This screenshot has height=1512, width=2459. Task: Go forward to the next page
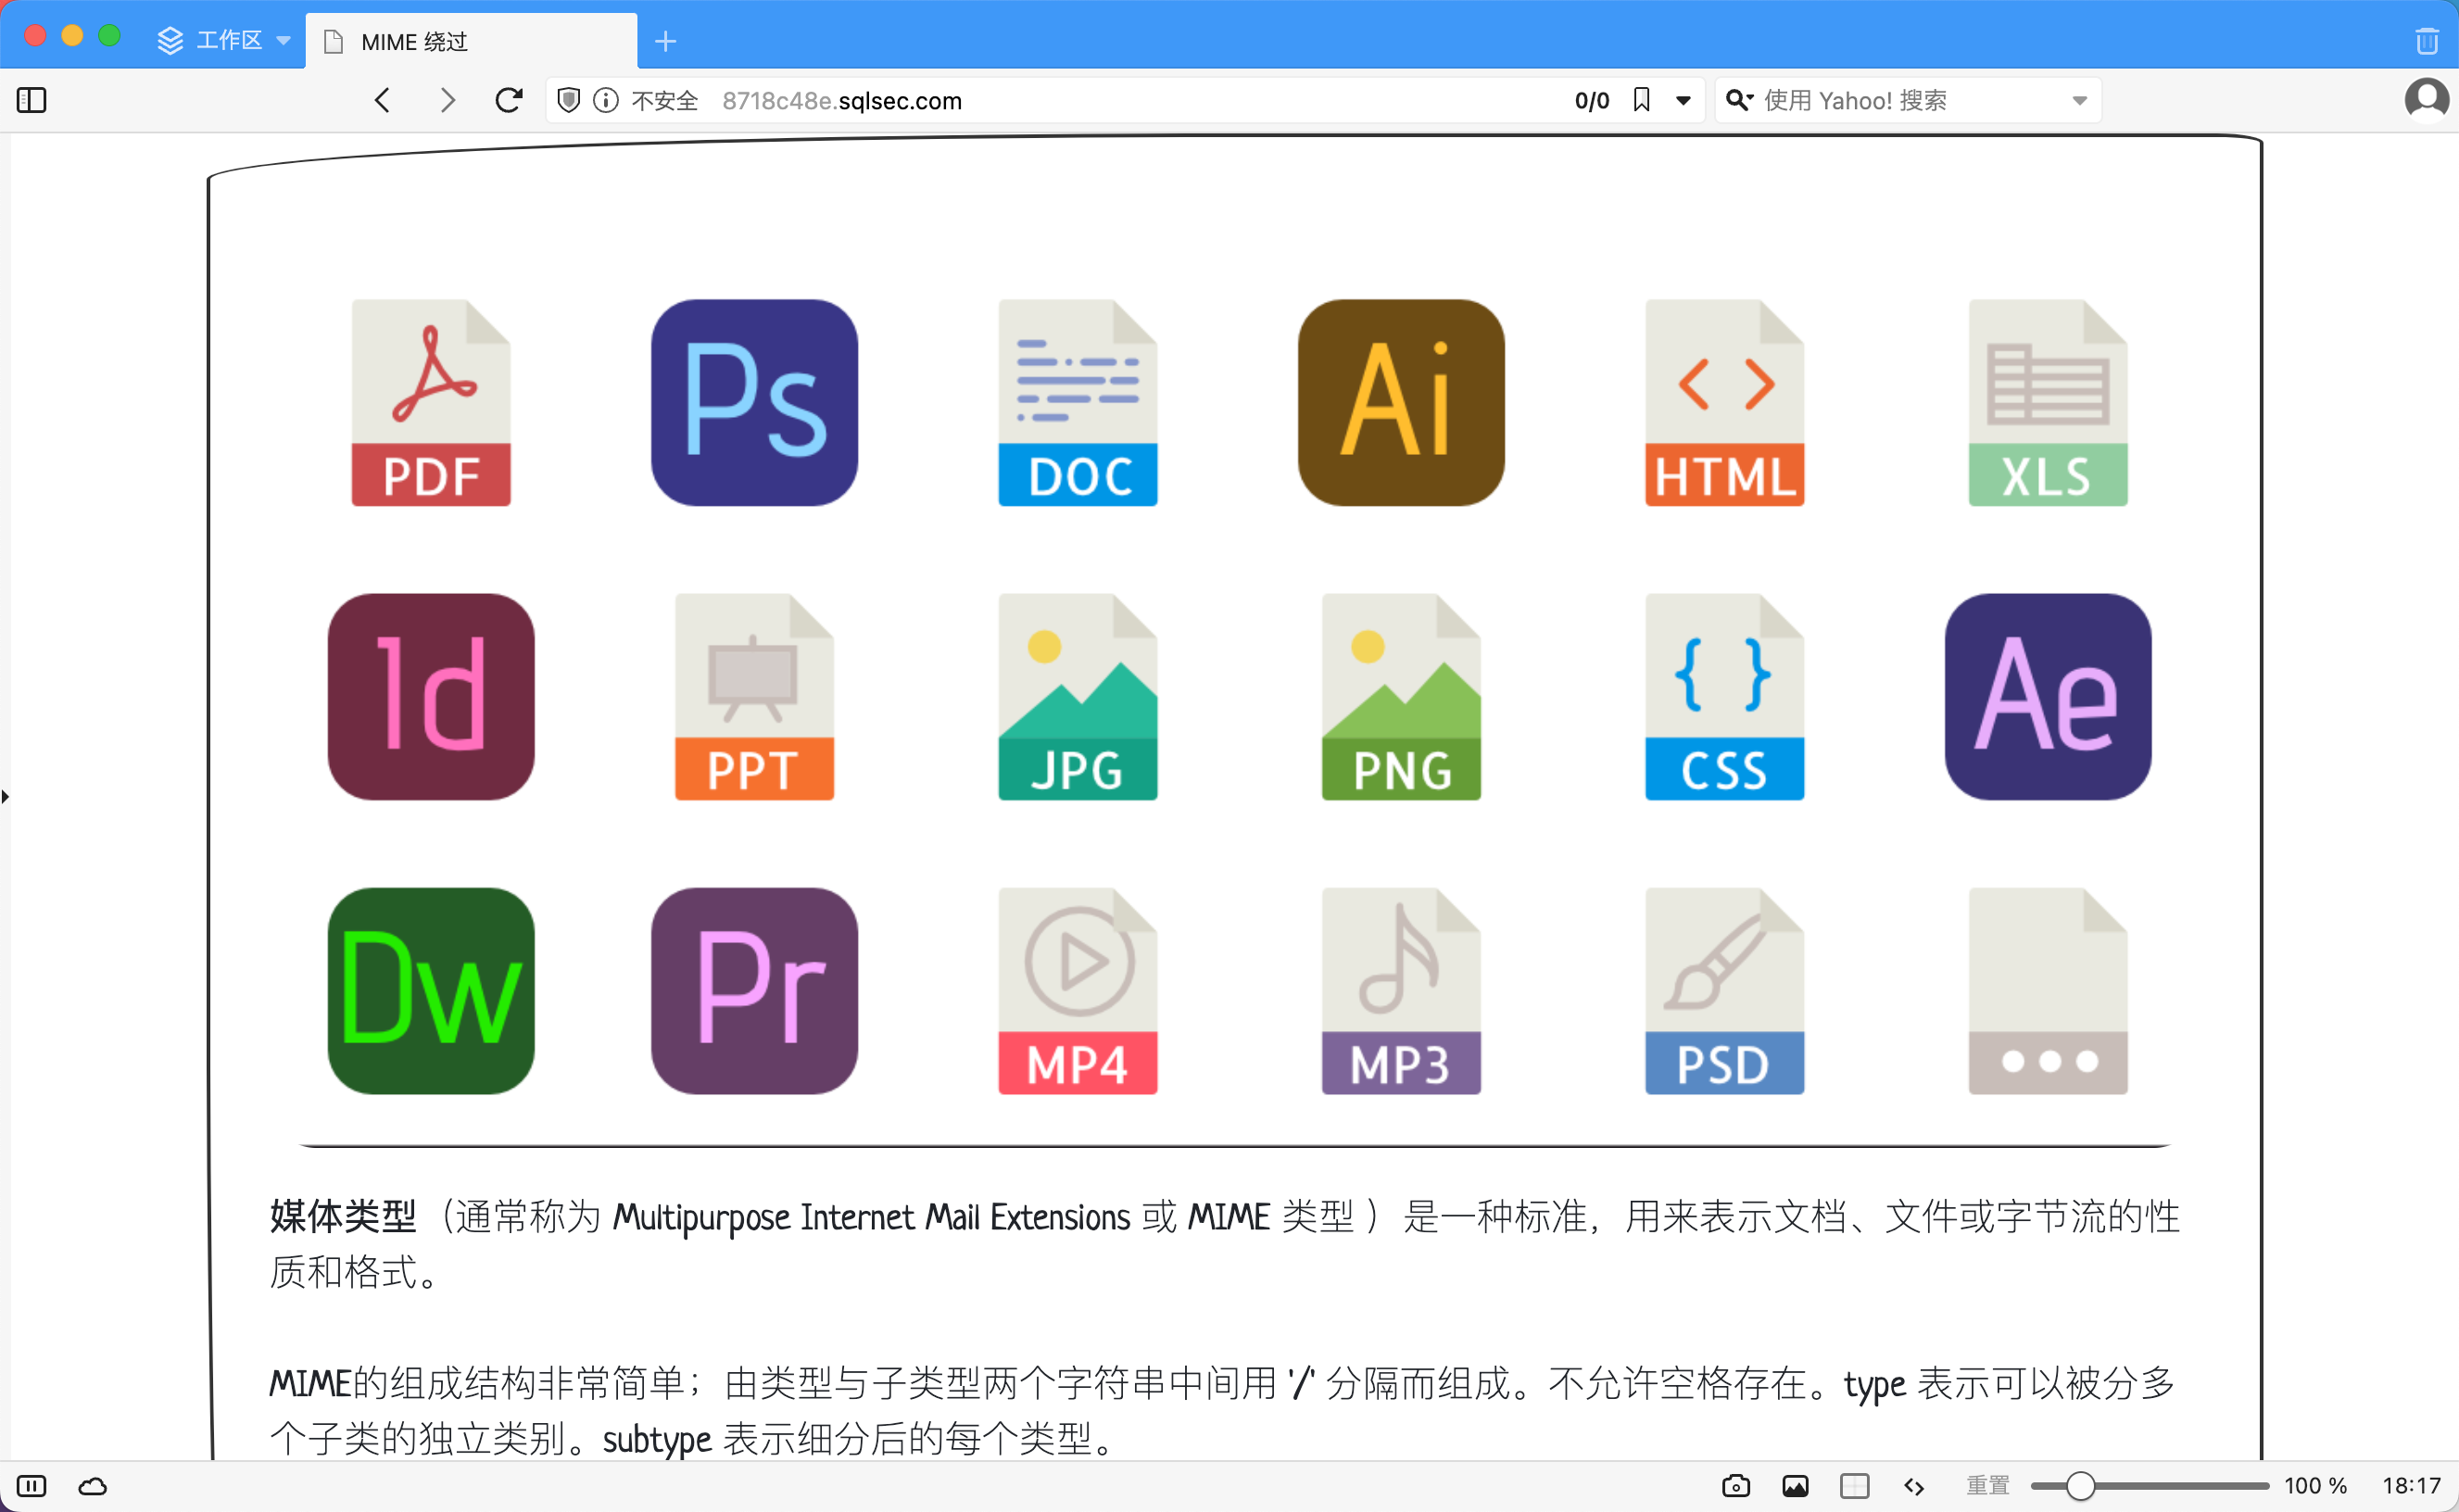click(x=447, y=100)
